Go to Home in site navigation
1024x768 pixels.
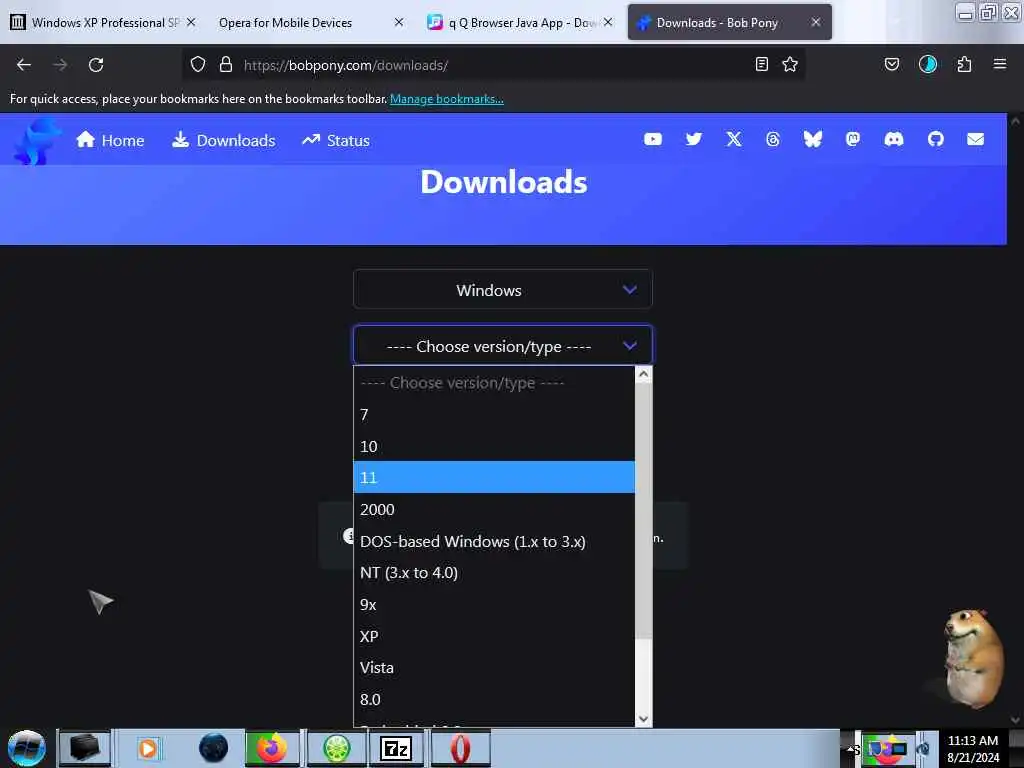click(110, 140)
